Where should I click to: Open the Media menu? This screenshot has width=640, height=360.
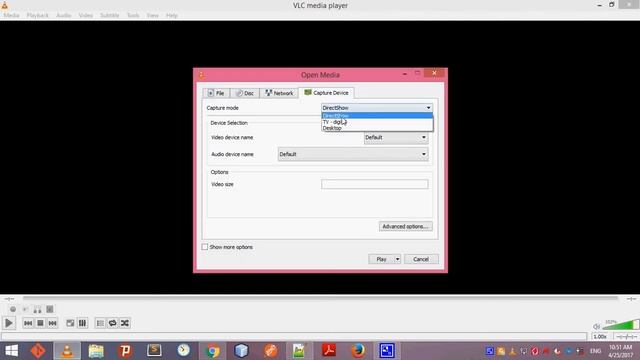pos(11,16)
